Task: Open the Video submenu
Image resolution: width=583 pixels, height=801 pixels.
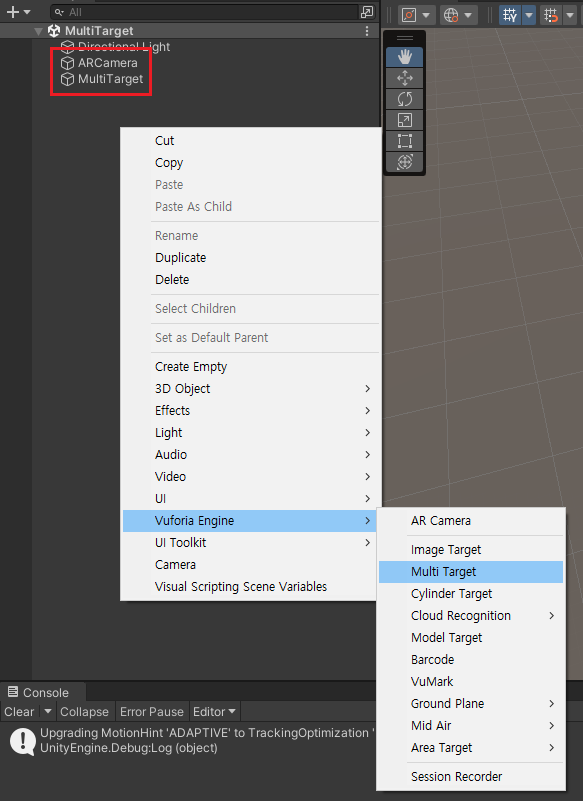Action: click(251, 477)
